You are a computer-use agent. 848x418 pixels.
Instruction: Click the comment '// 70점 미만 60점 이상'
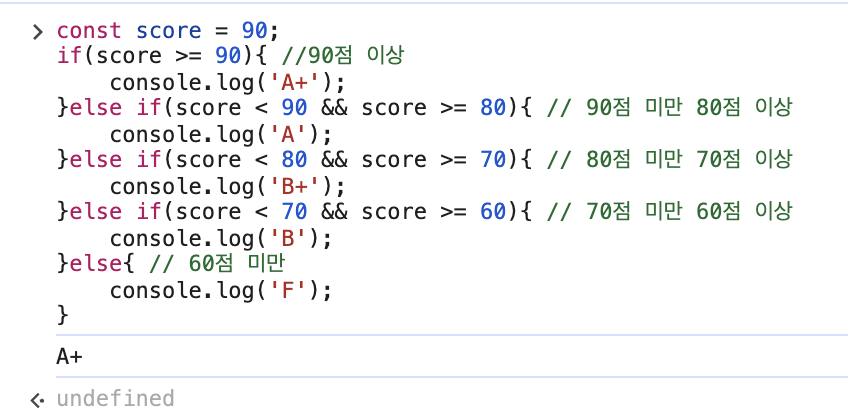click(x=669, y=211)
